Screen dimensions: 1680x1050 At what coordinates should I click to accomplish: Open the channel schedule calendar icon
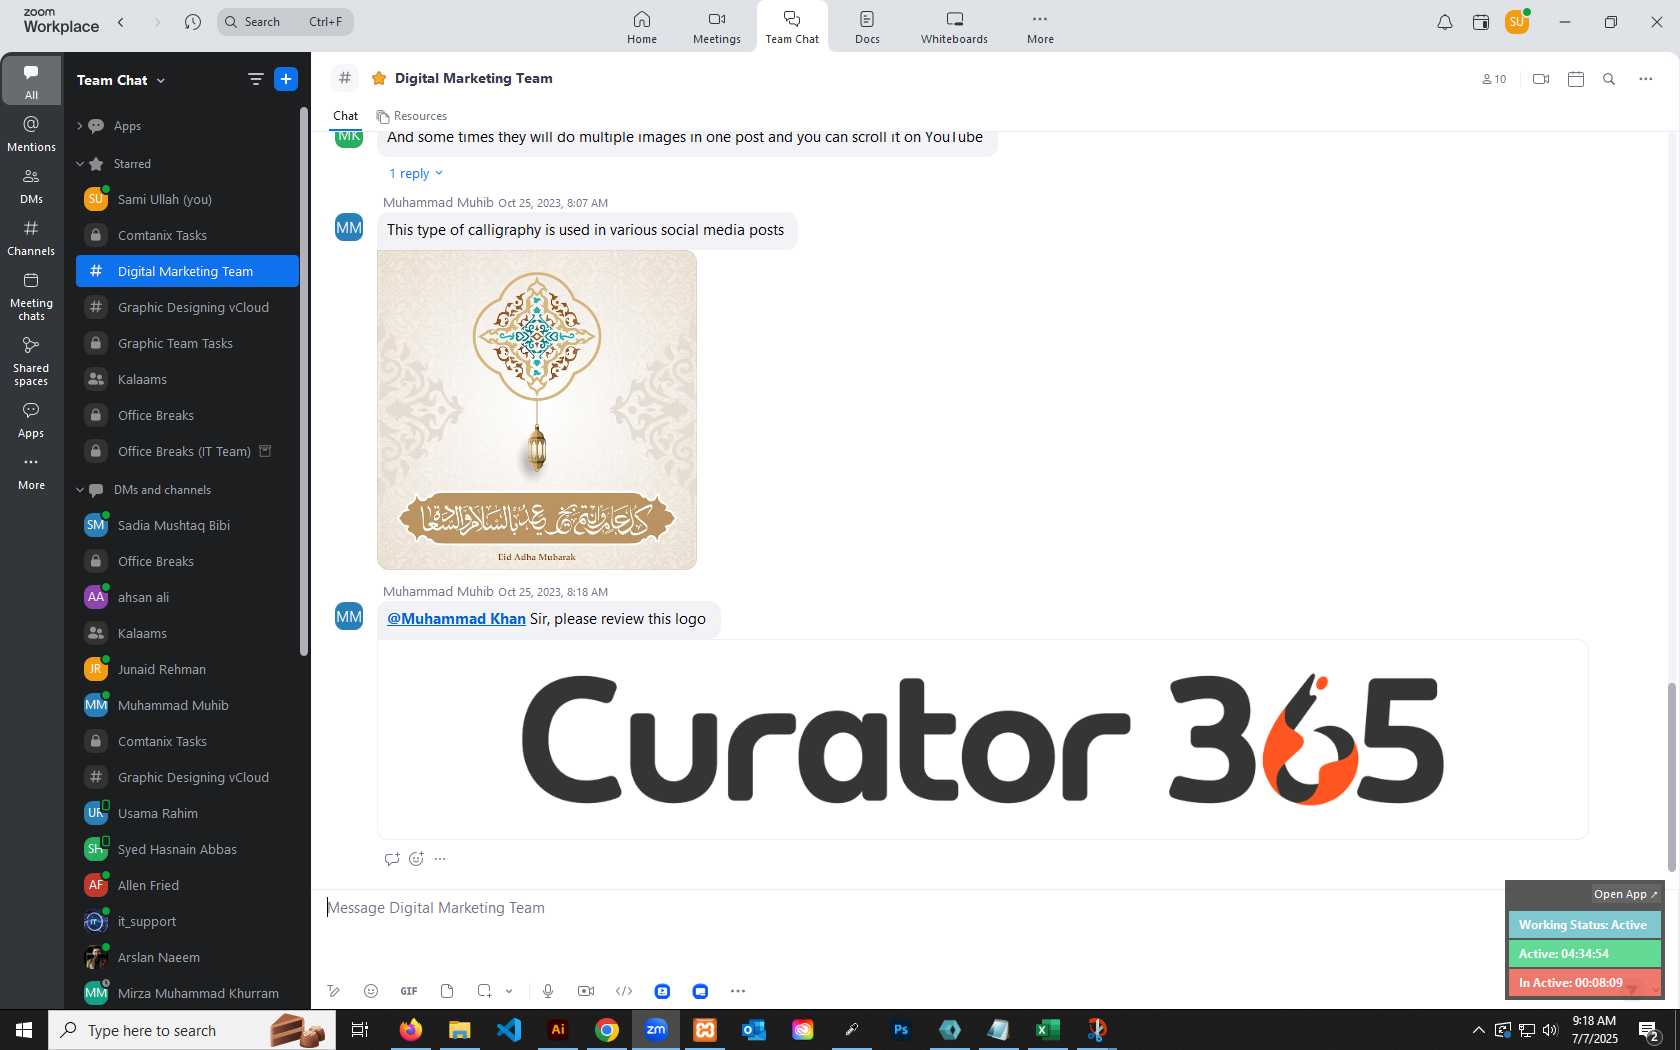[1576, 79]
